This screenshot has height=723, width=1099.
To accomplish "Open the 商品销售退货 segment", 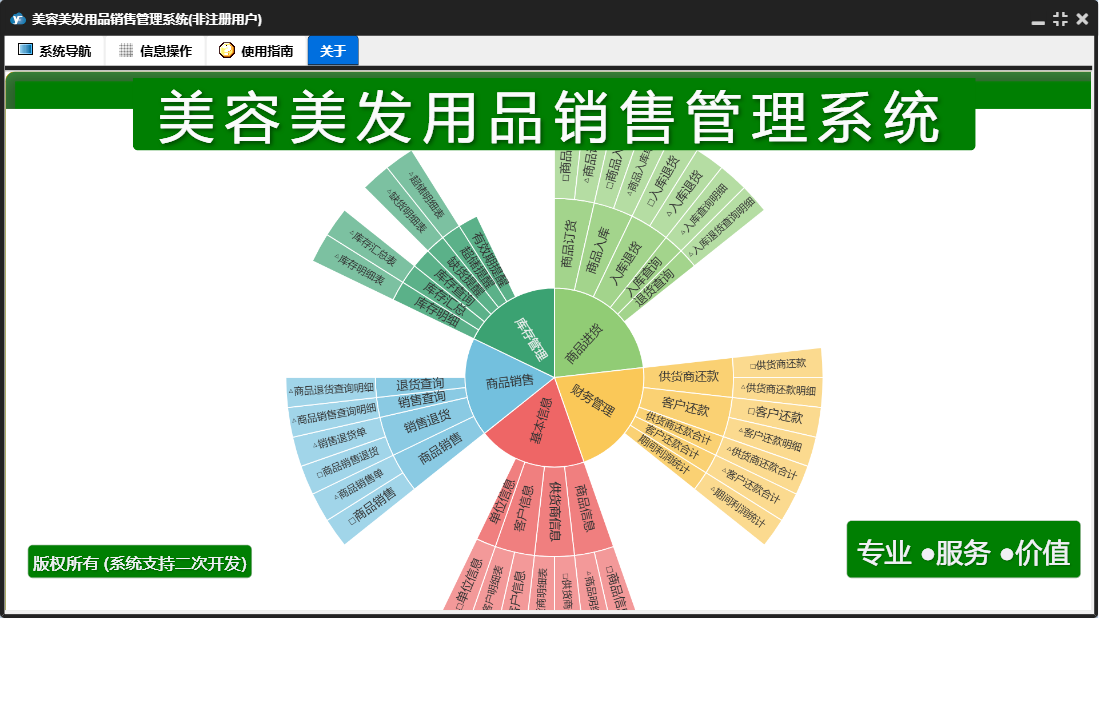I will 348,461.
